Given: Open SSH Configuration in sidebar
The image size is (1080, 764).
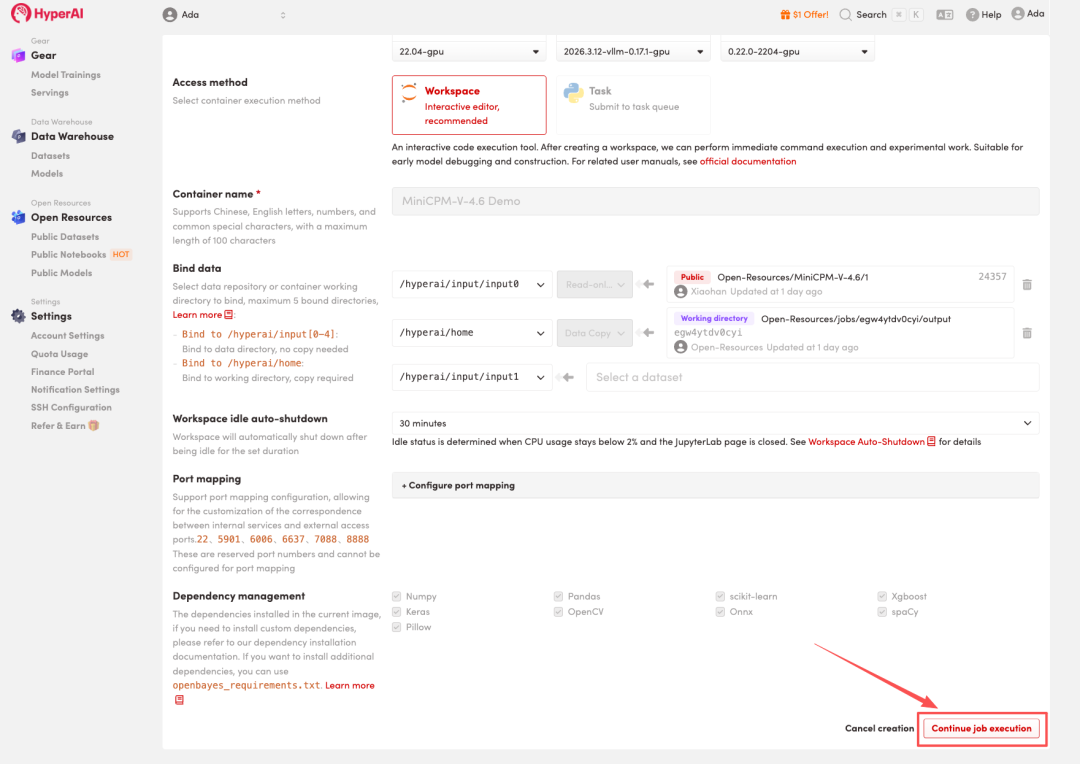Looking at the screenshot, I should (71, 407).
